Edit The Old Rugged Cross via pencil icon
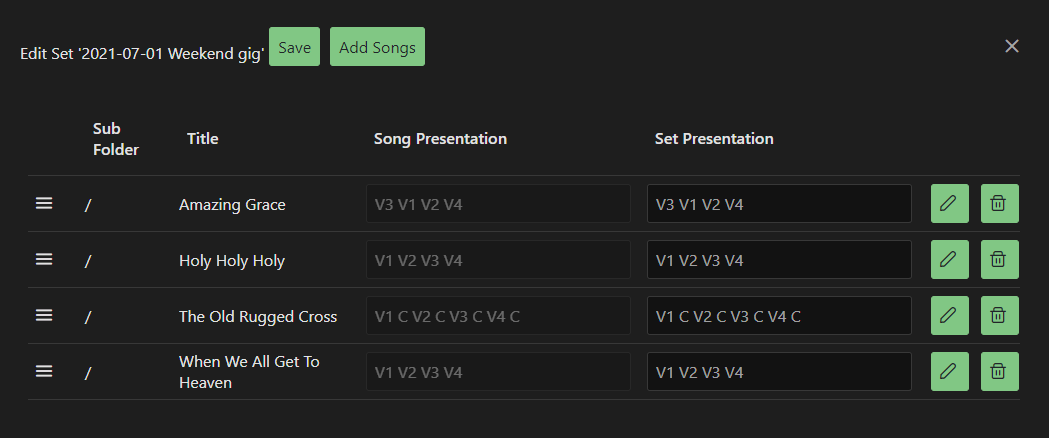 tap(949, 316)
